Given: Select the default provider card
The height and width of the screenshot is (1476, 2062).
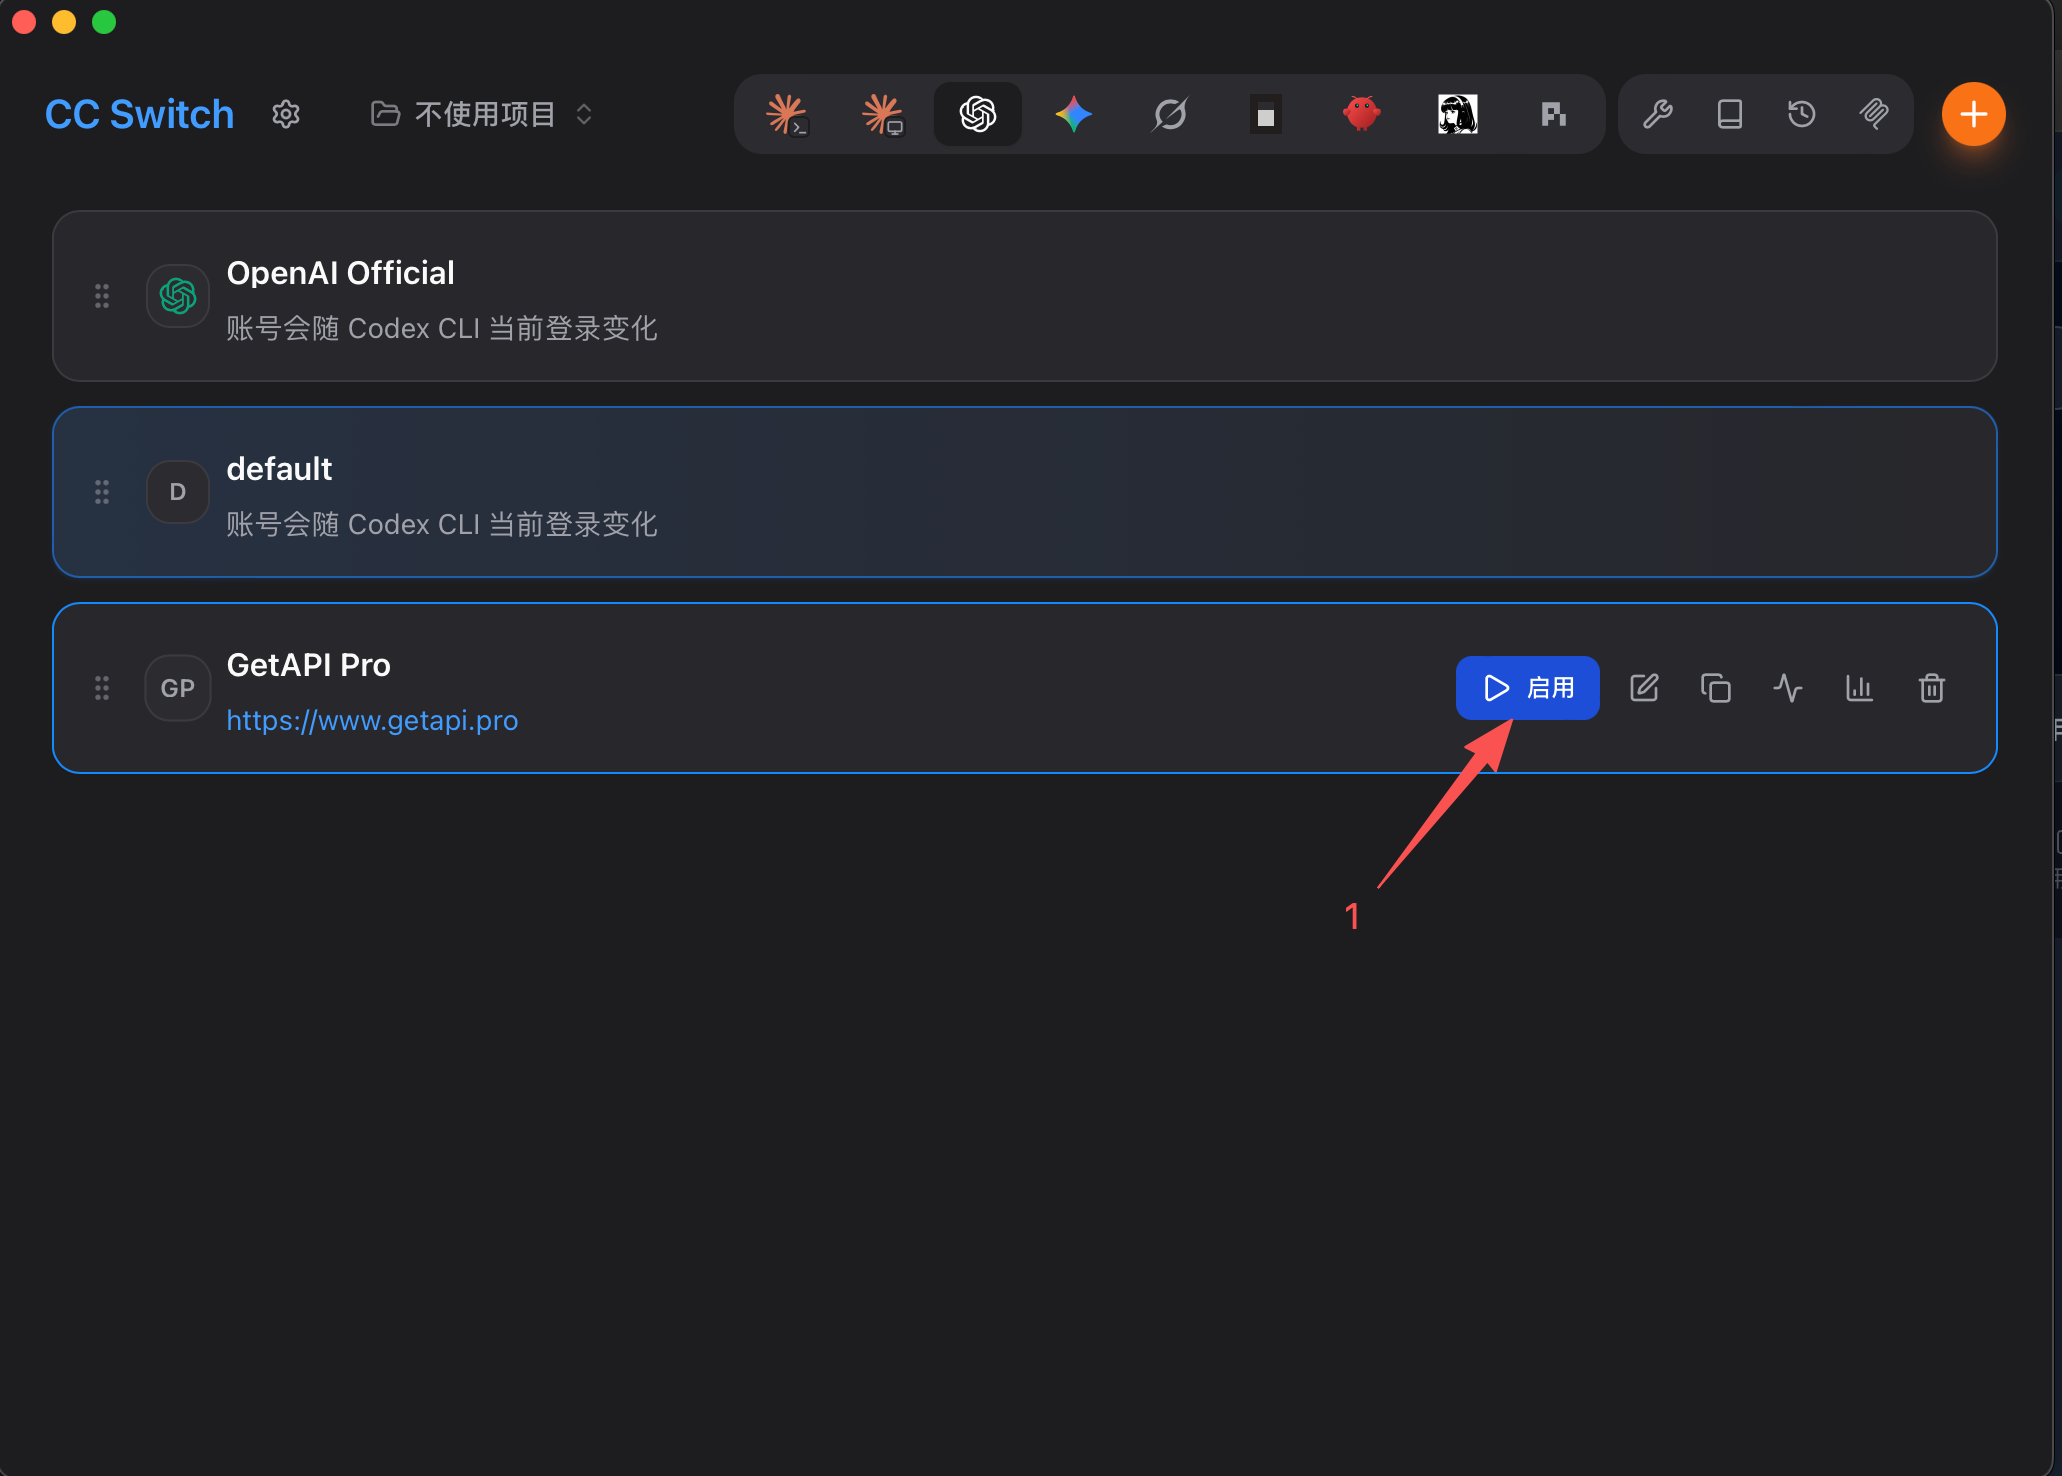Looking at the screenshot, I should [1025, 492].
